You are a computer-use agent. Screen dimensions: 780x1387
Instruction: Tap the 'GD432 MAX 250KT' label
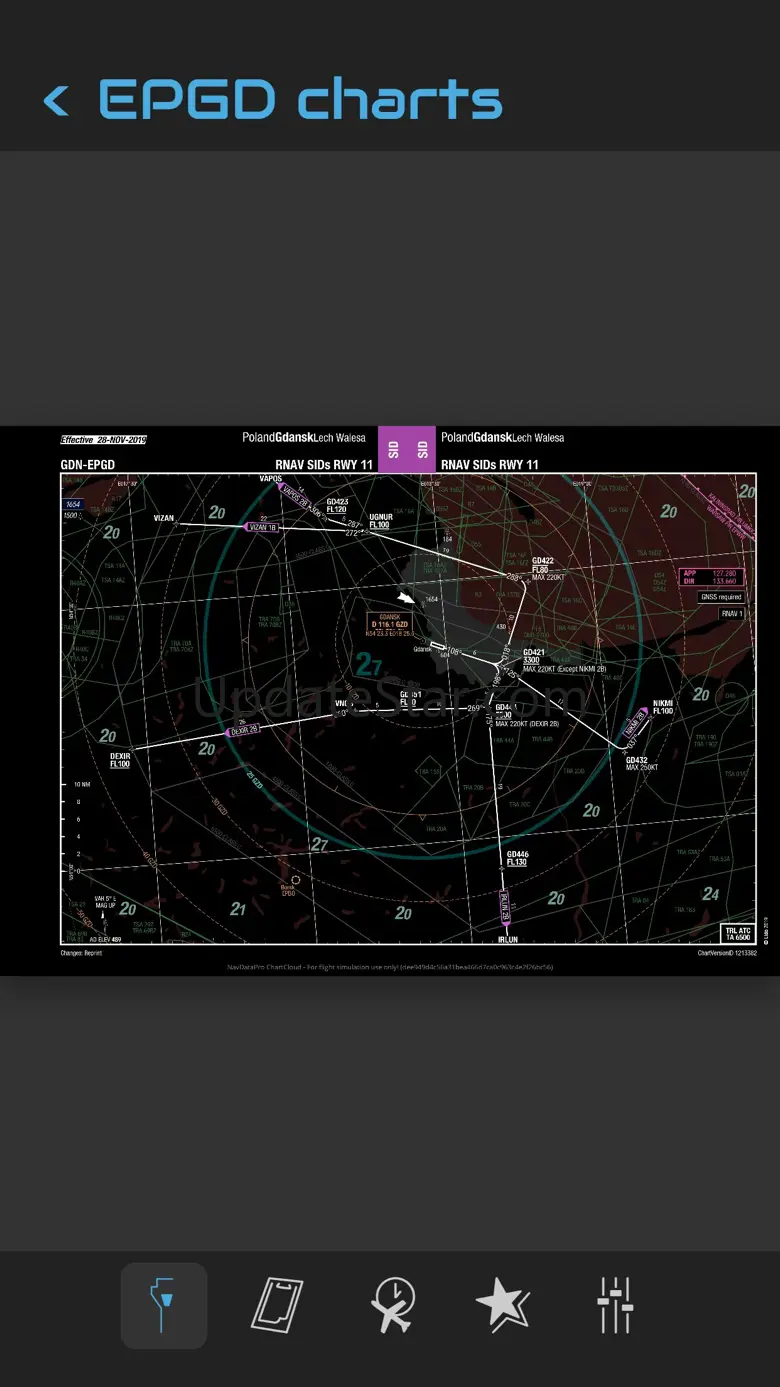pyautogui.click(x=642, y=764)
